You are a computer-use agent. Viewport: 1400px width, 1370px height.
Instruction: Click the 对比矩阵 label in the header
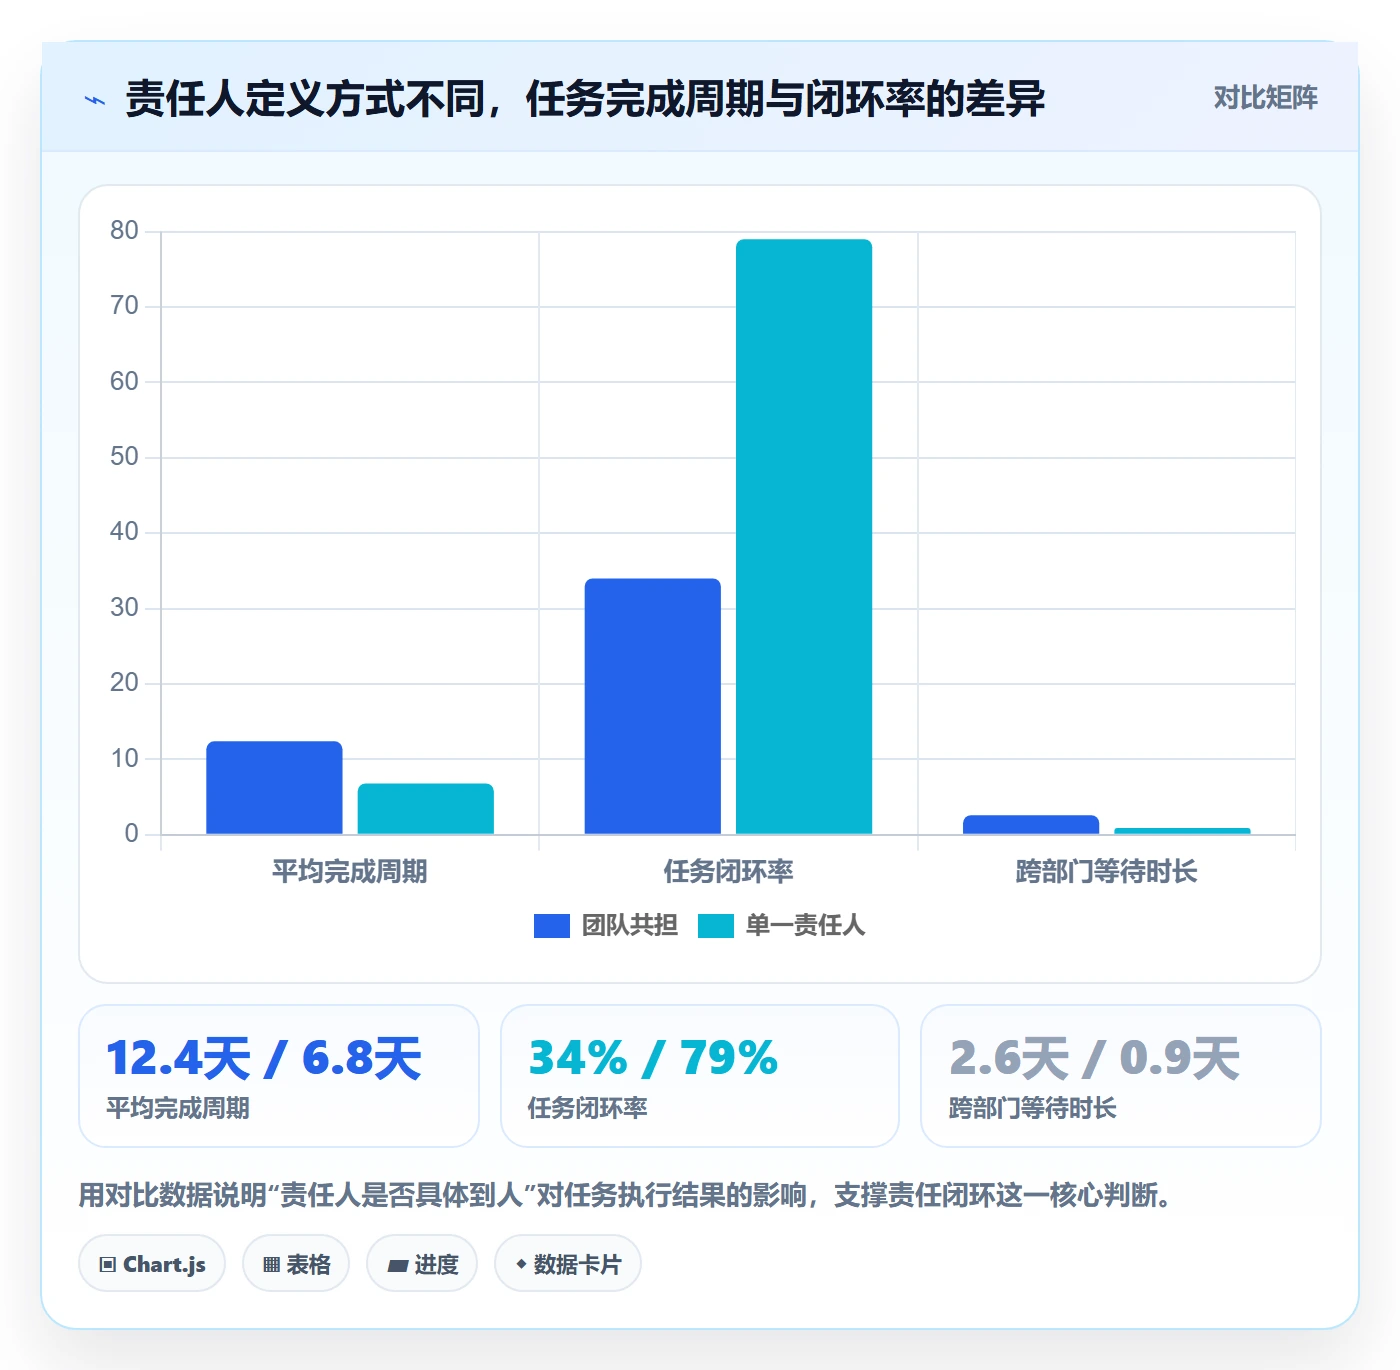1265,98
